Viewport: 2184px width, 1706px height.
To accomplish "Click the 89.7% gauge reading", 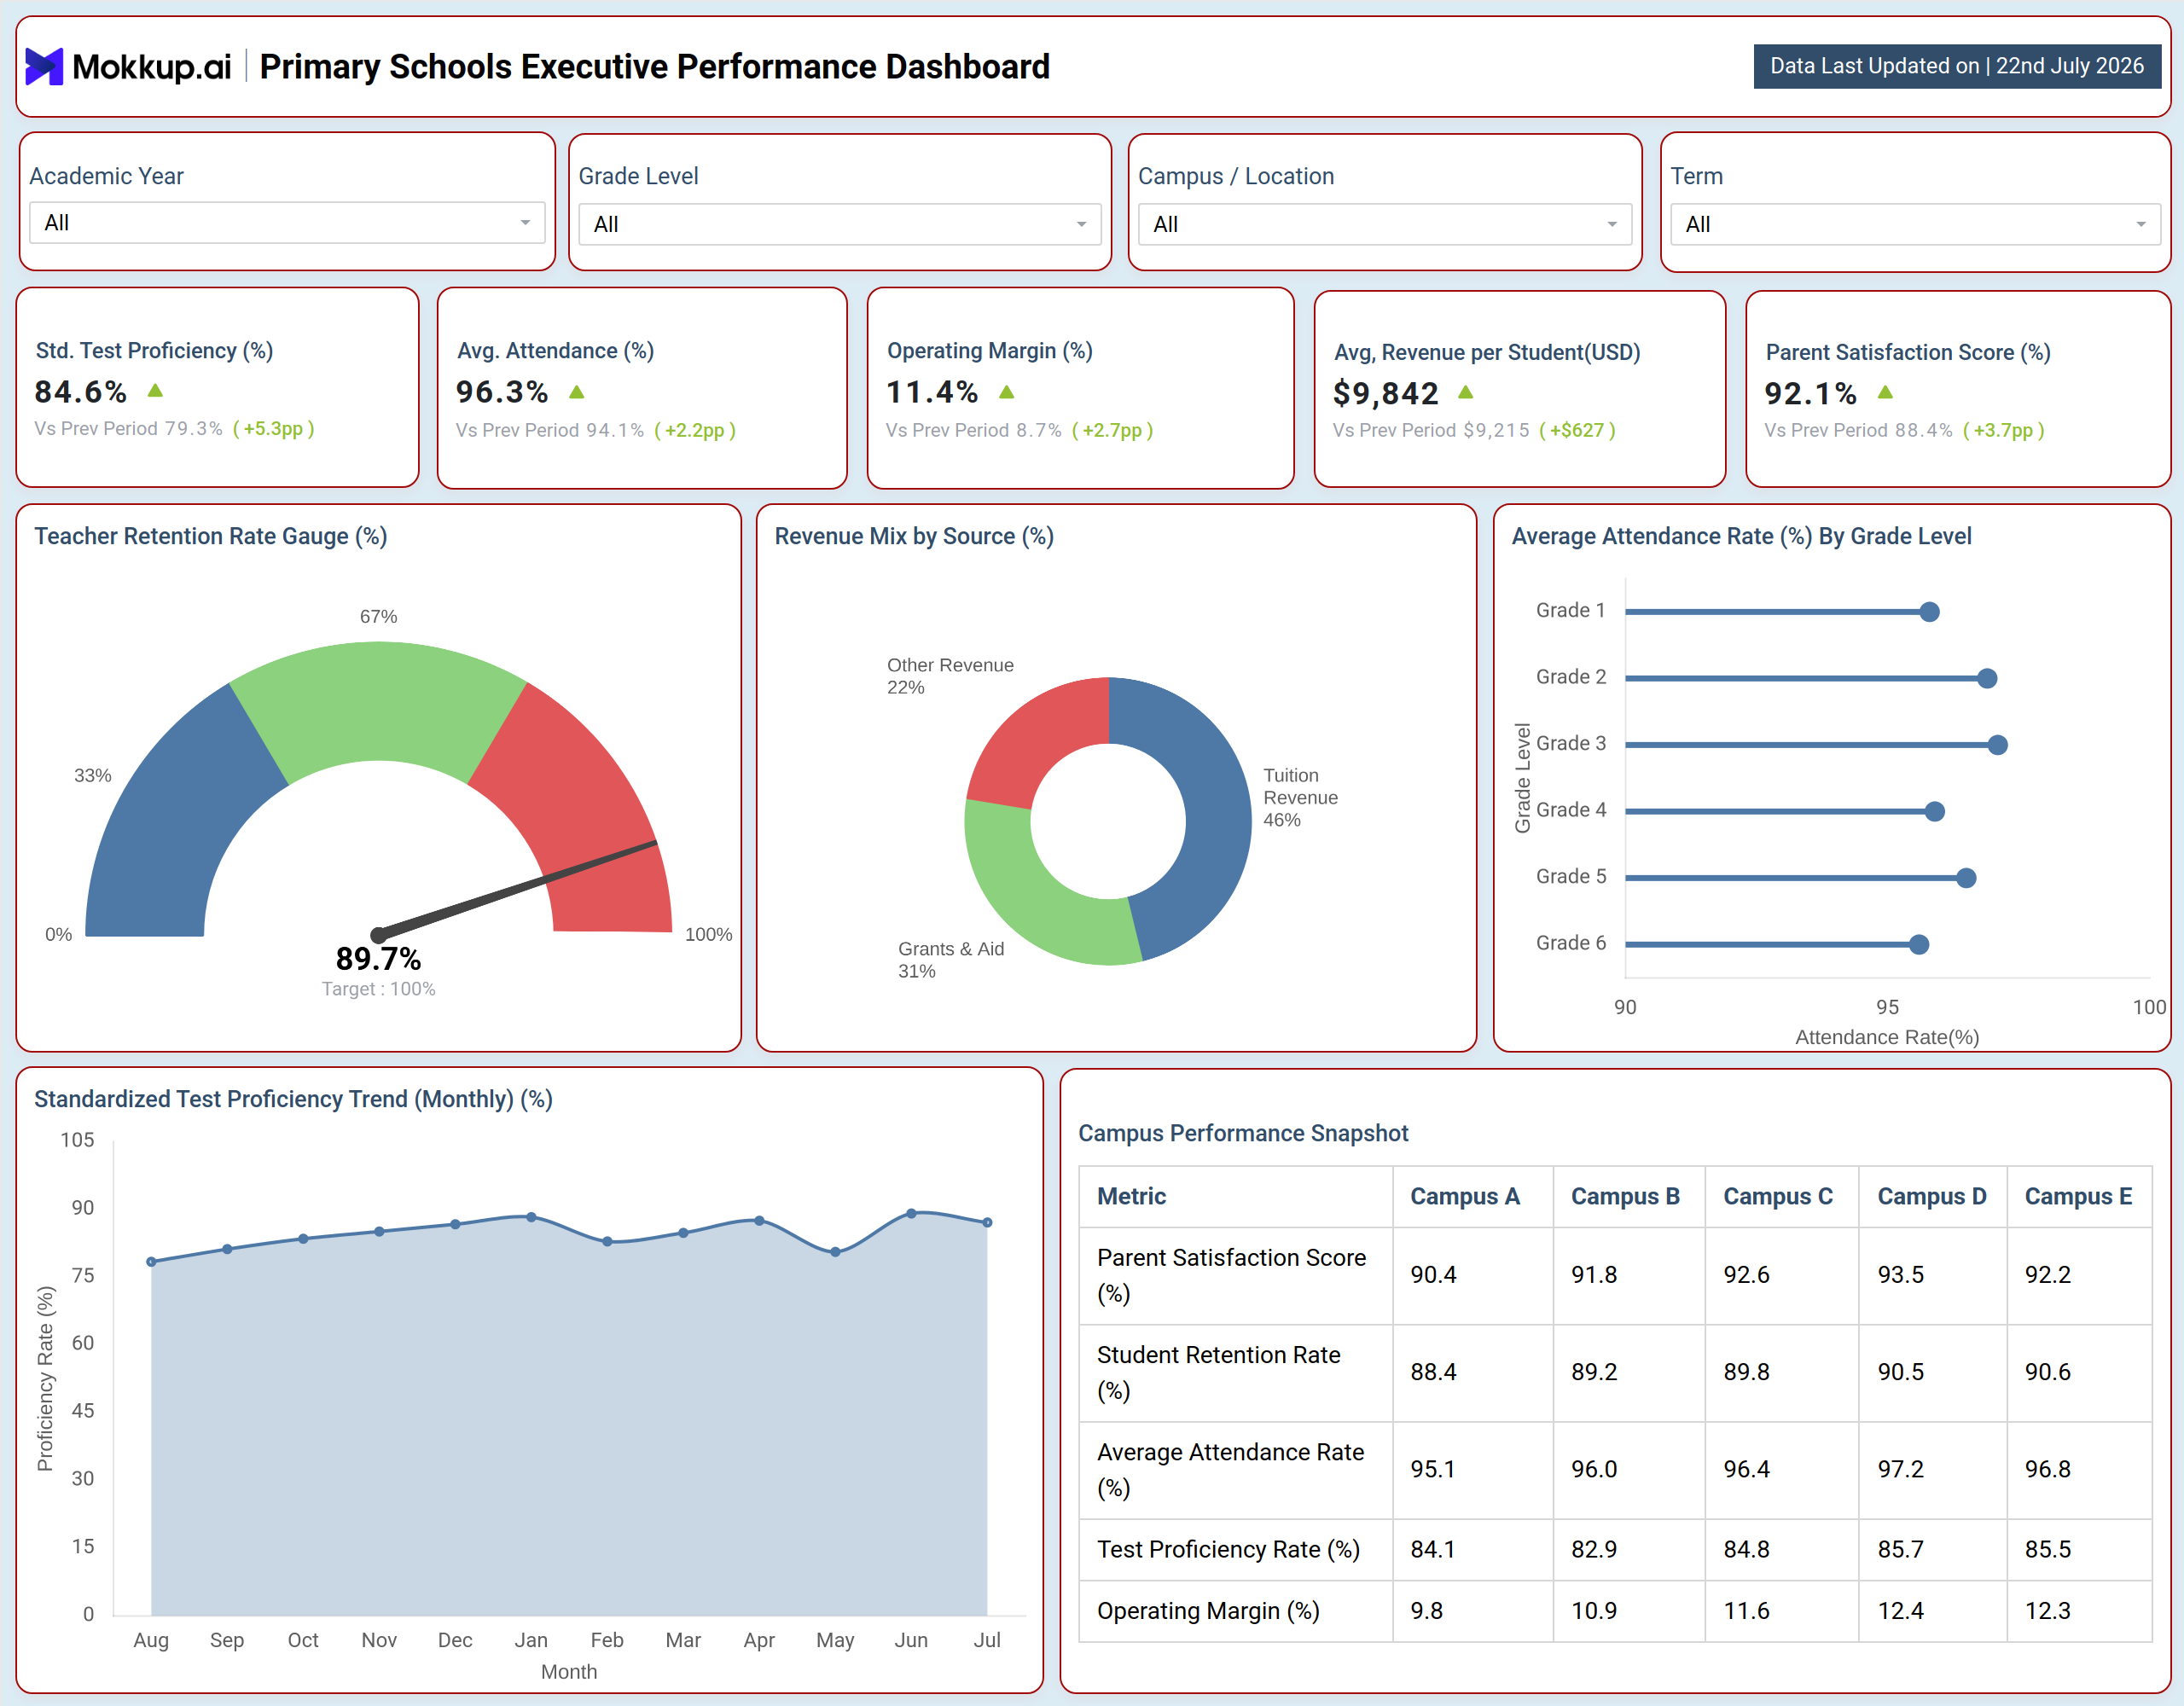I will point(378,959).
